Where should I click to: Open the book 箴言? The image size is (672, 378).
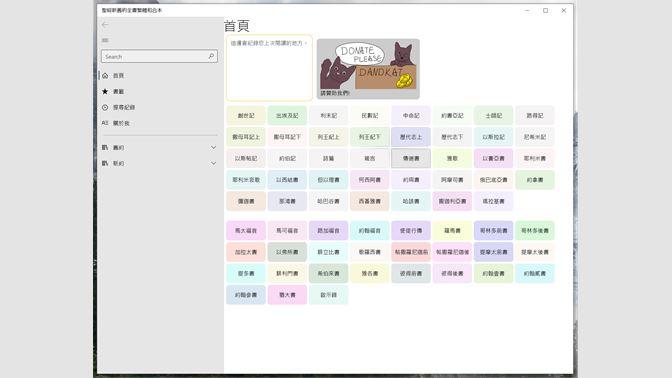pyautogui.click(x=370, y=159)
